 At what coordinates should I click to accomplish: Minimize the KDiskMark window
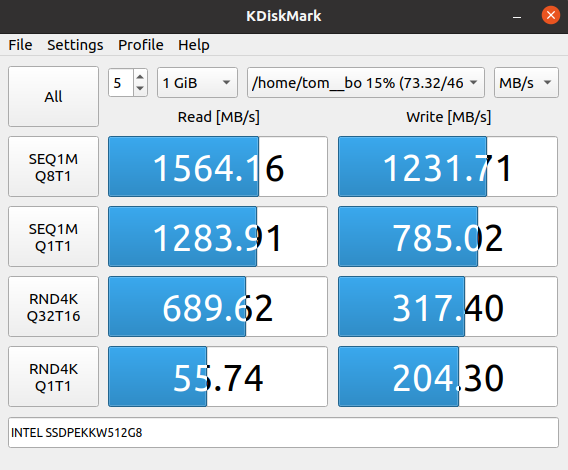tap(517, 16)
